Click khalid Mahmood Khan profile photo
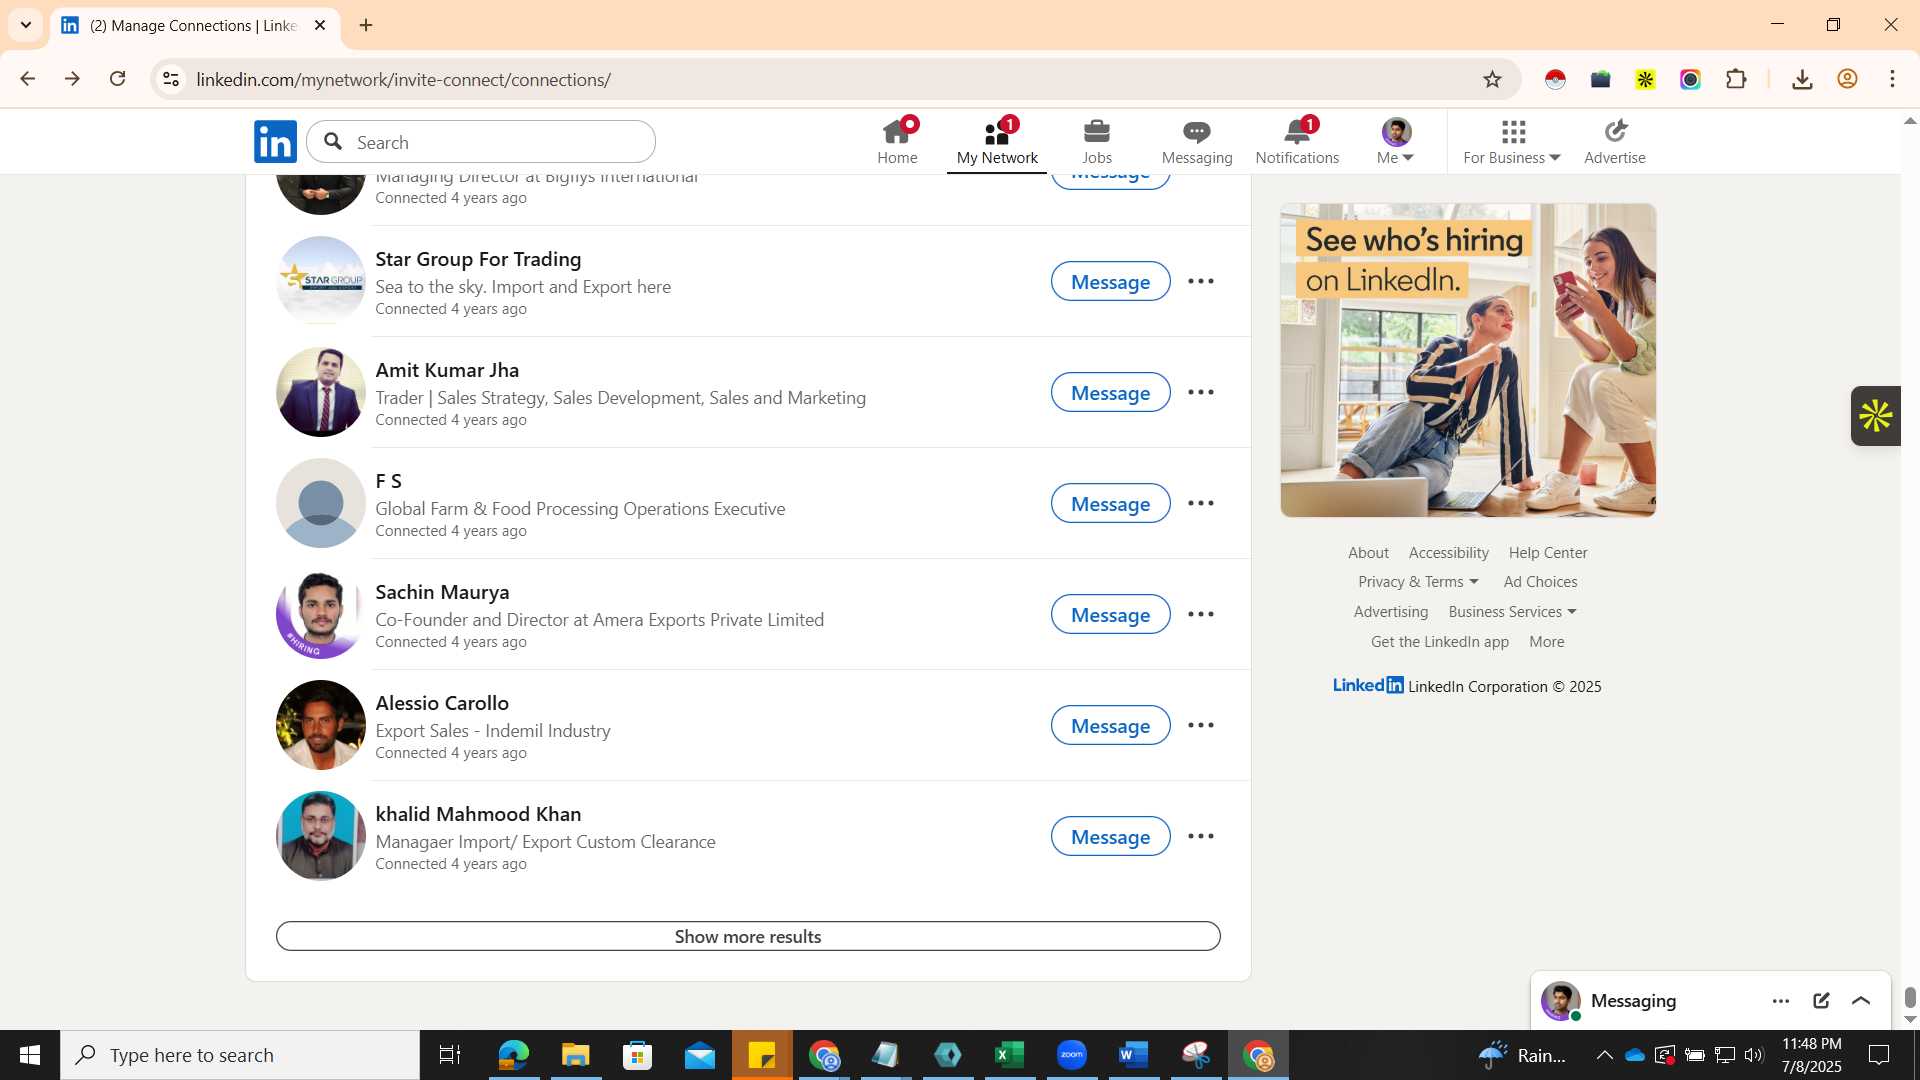 [x=321, y=836]
